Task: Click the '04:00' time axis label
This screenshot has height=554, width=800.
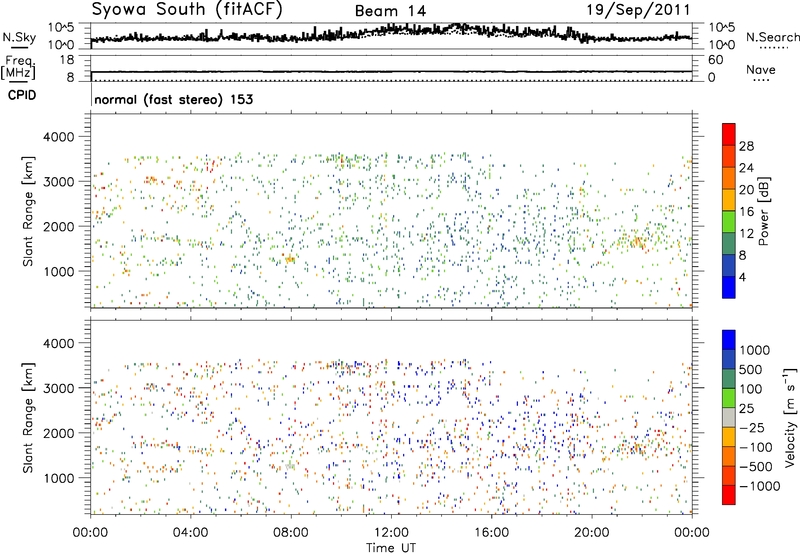Action: click(190, 533)
